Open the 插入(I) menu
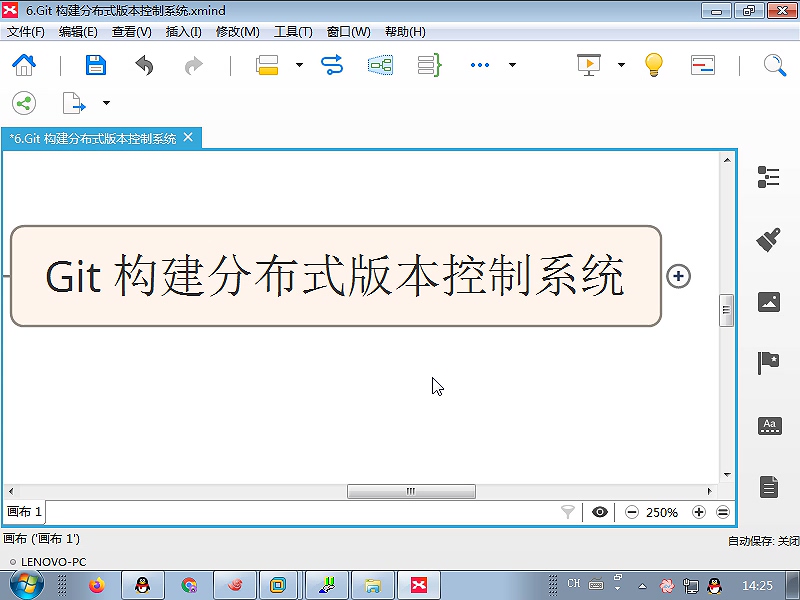 tap(184, 32)
